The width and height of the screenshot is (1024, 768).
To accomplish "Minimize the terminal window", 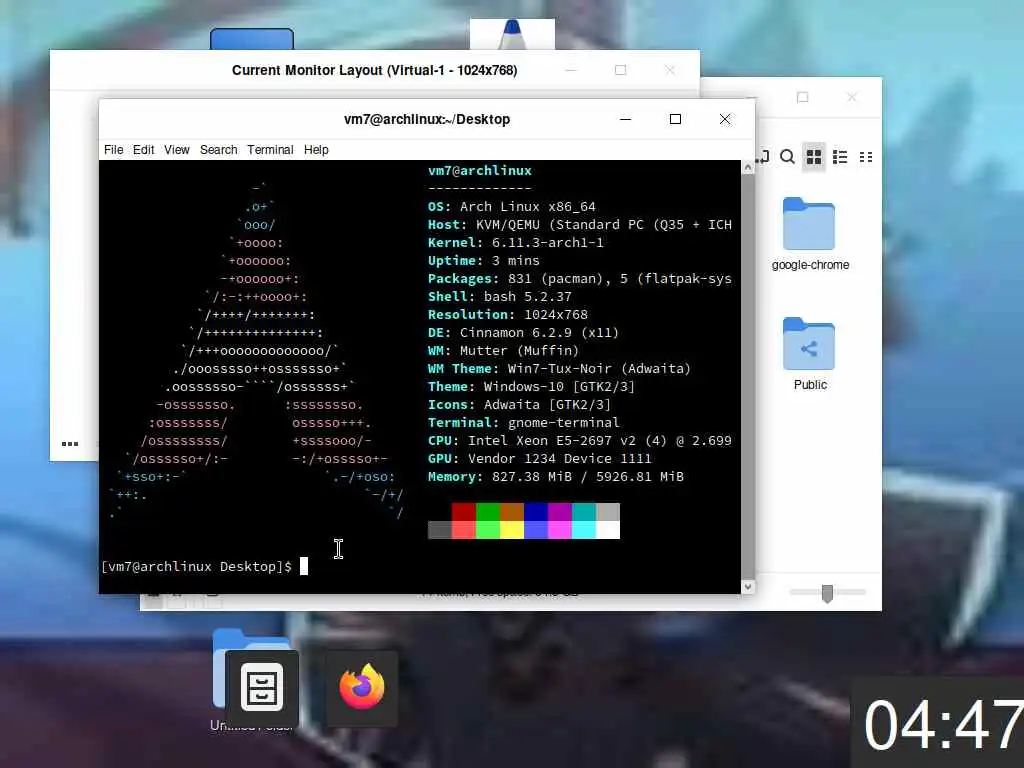I will tap(626, 119).
